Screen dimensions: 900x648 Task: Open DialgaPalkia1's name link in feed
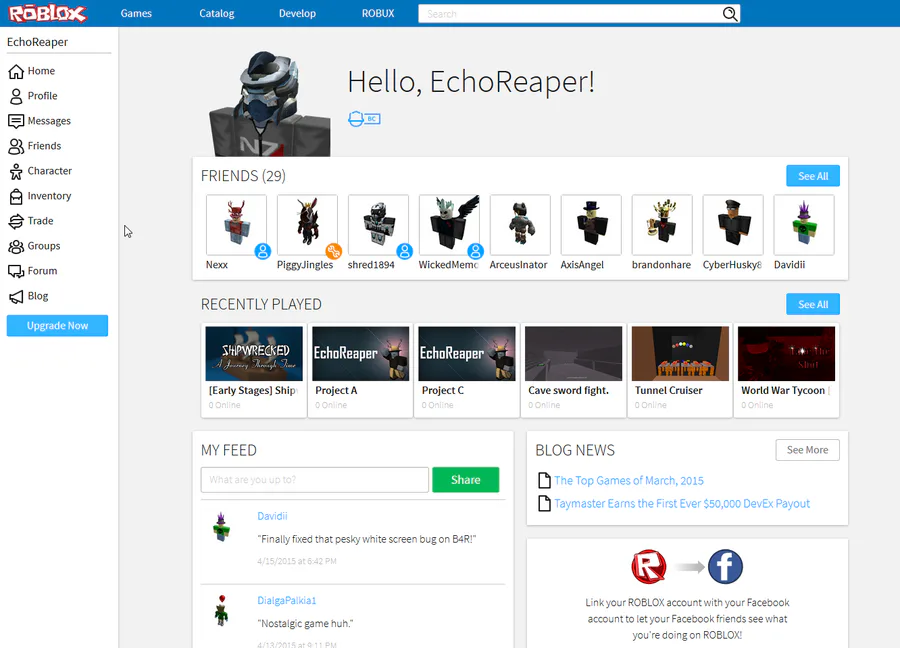pyautogui.click(x=286, y=600)
